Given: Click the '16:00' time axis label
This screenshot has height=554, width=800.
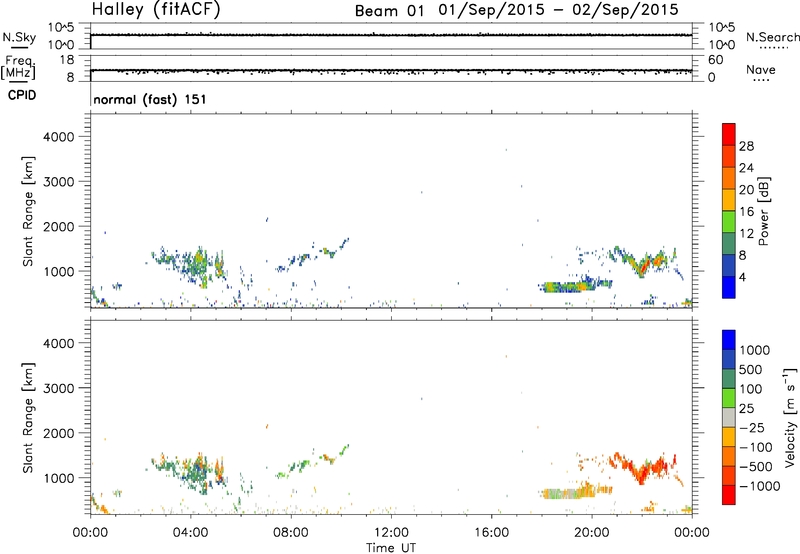Looking at the screenshot, I should point(491,533).
